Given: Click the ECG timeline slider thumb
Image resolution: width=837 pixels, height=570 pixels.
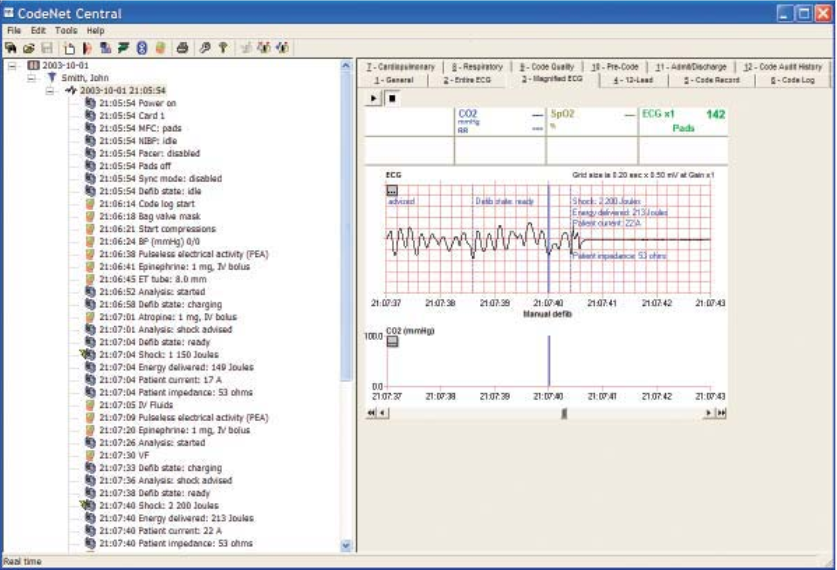Looking at the screenshot, I should click(x=564, y=413).
